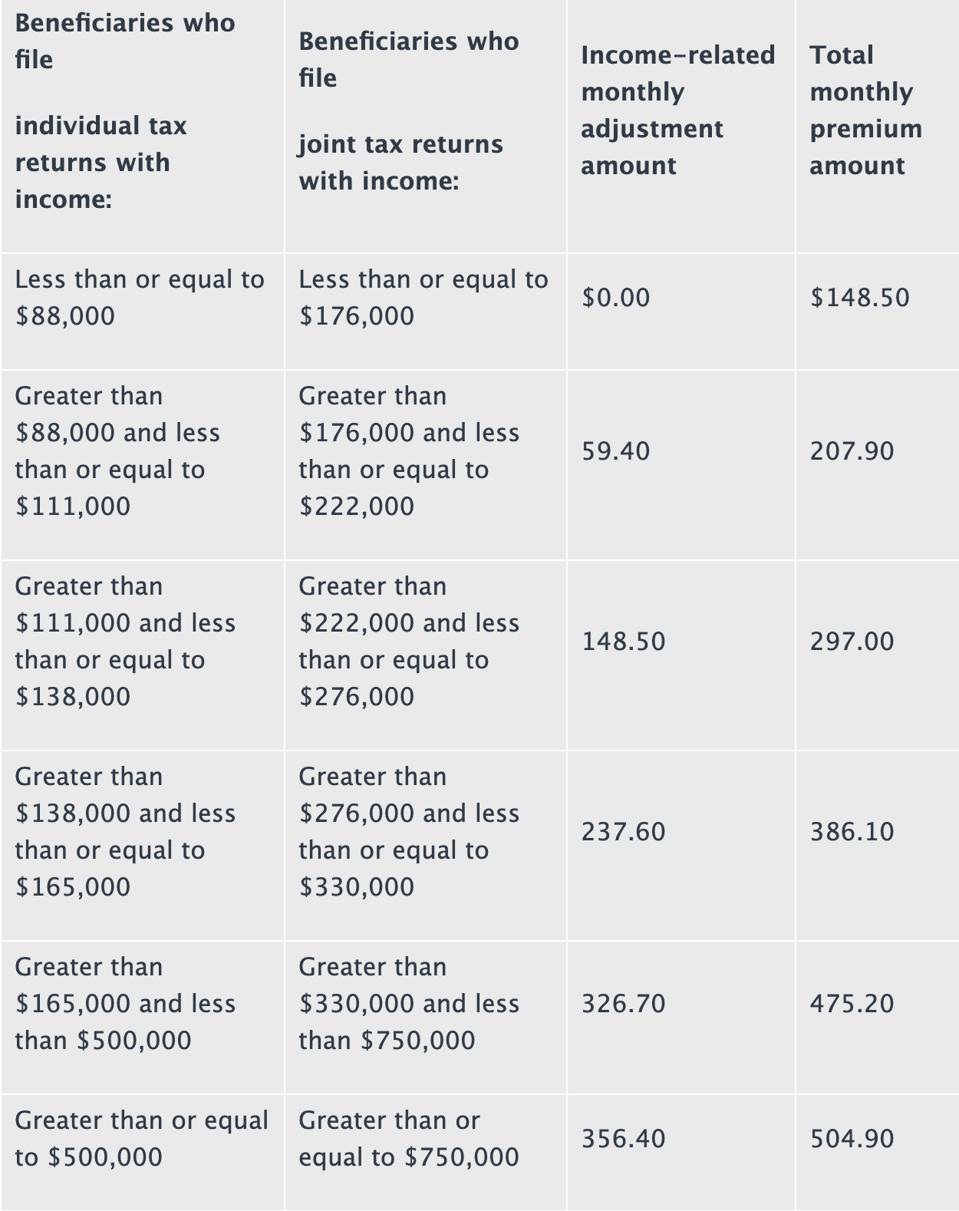Click the 297.00 total premium value

852,642
